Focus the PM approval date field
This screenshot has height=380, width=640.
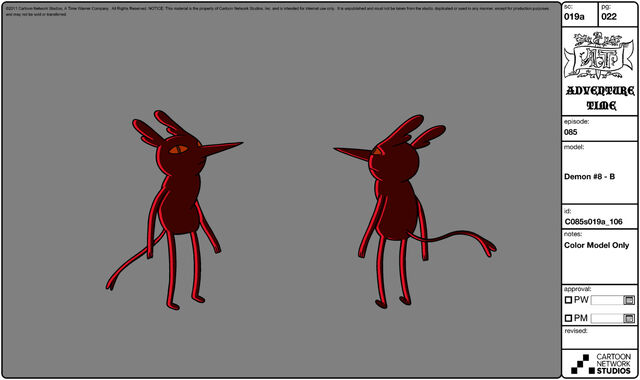pyautogui.click(x=607, y=318)
